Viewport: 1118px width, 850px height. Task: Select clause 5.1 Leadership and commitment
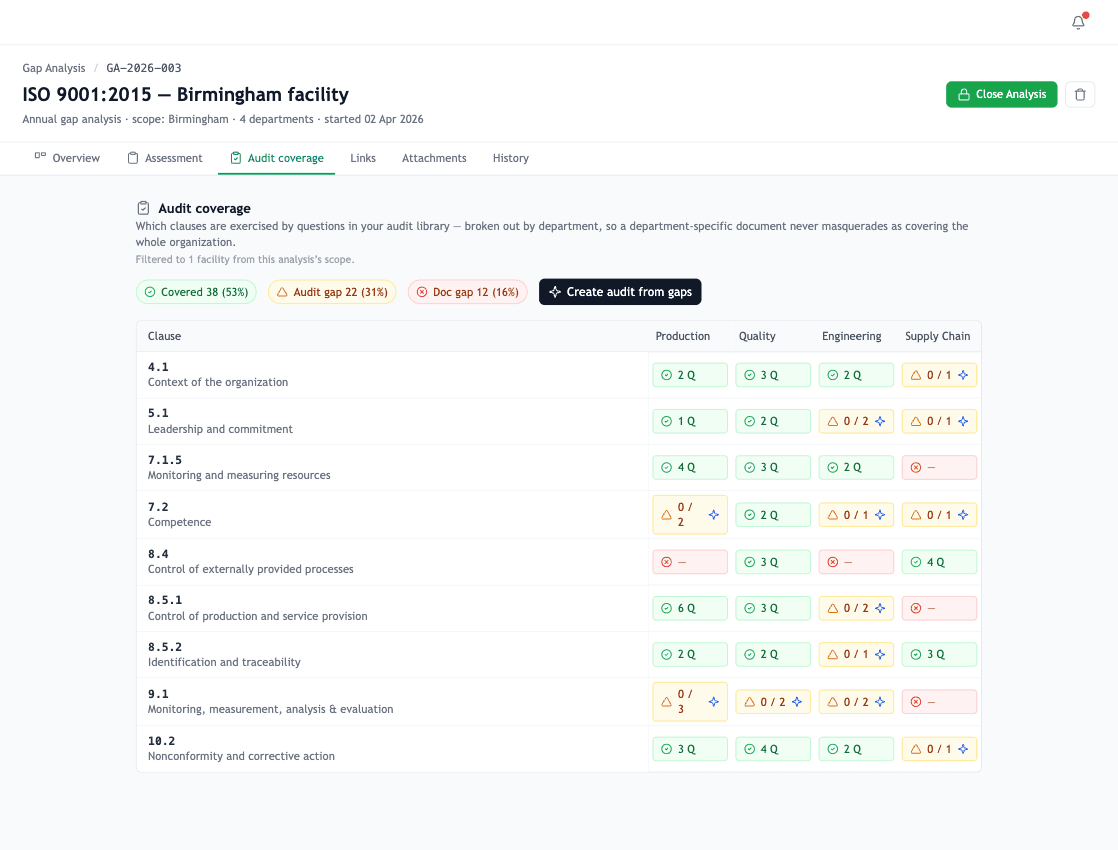392,421
